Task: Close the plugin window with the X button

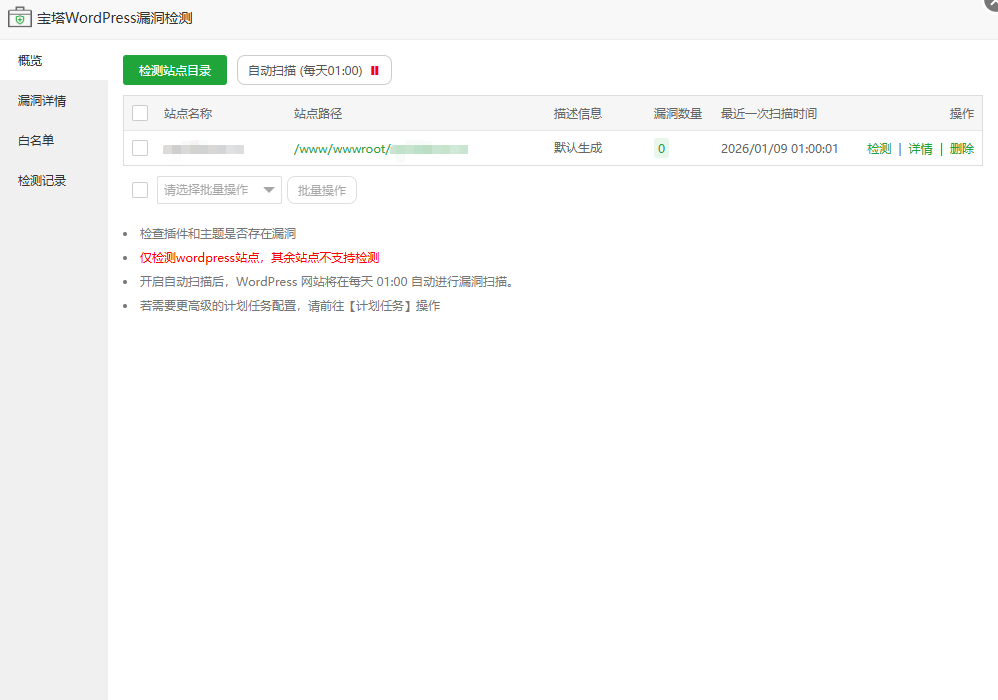Action: pyautogui.click(x=993, y=4)
